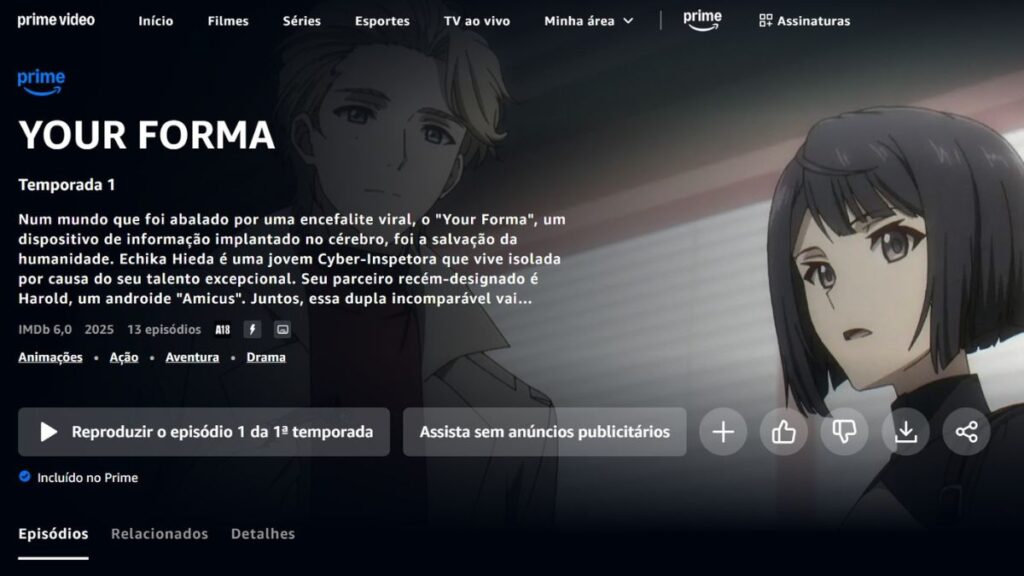Open Séries in the top navigation
The image size is (1024, 576).
pyautogui.click(x=302, y=21)
